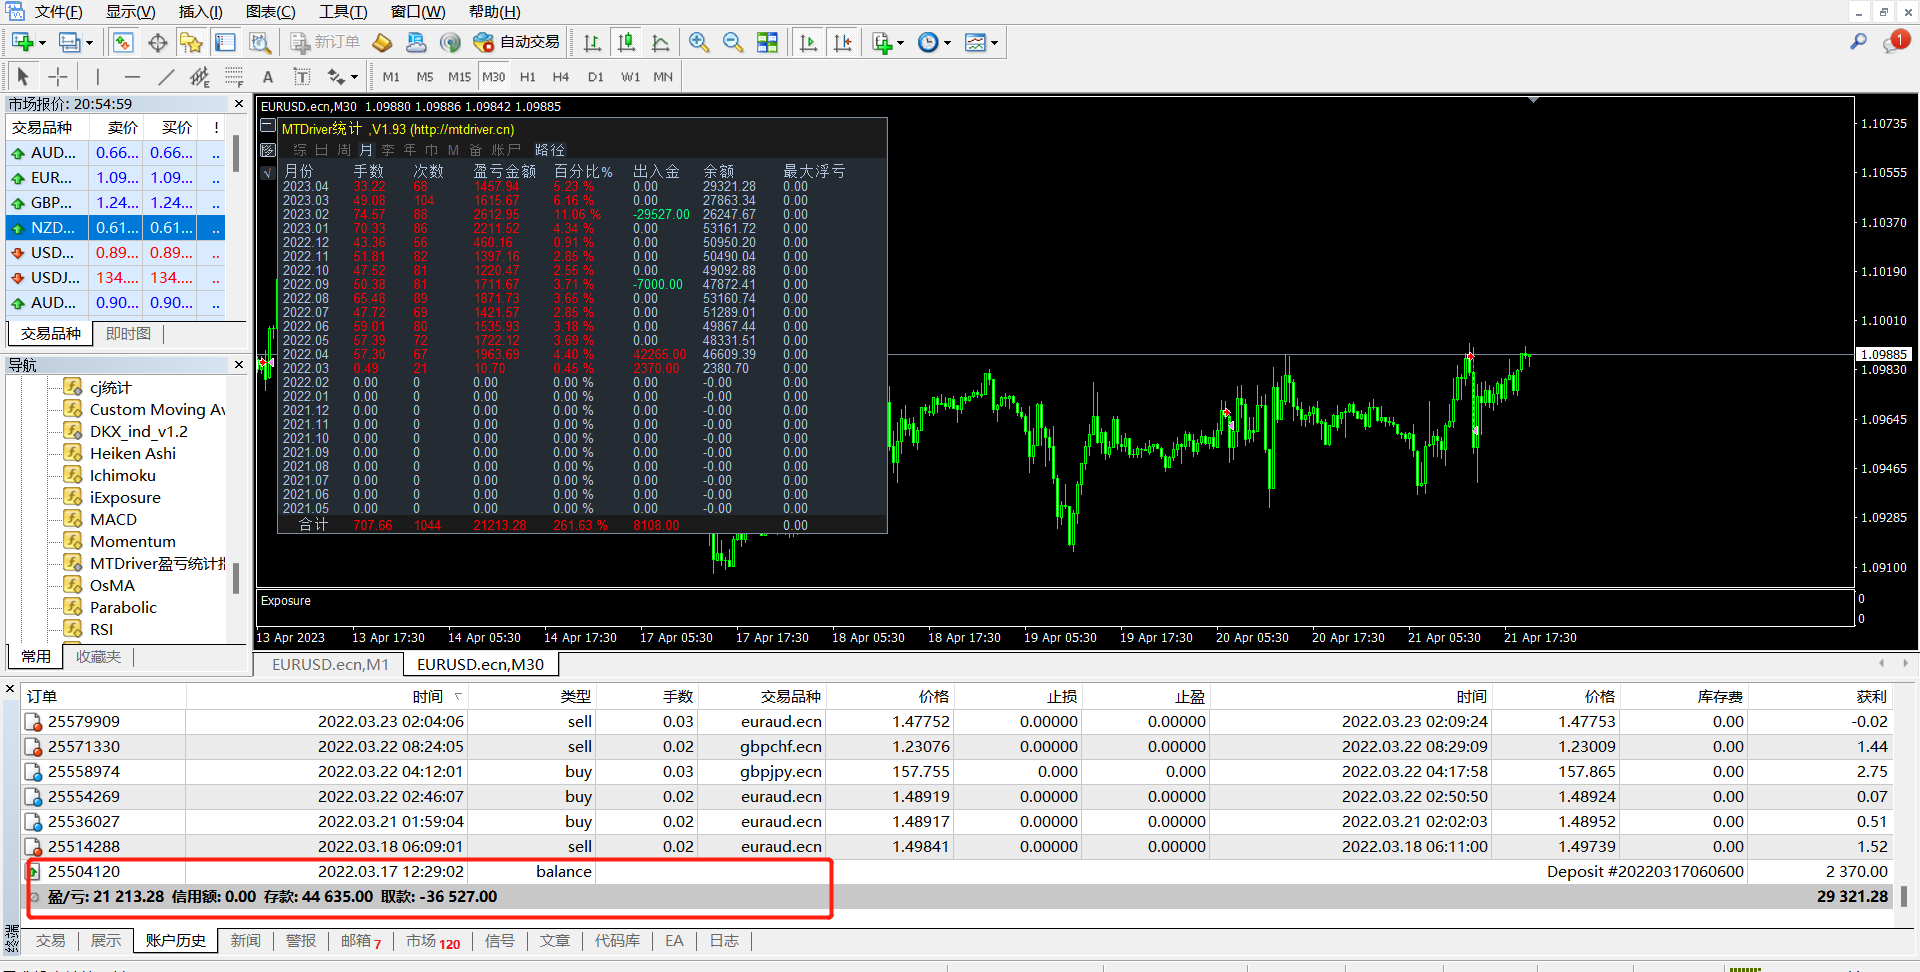Screen dimensions: 1920x972
Task: Switch to the EURUSD.ecn,M1 chart tab
Action: [330, 664]
